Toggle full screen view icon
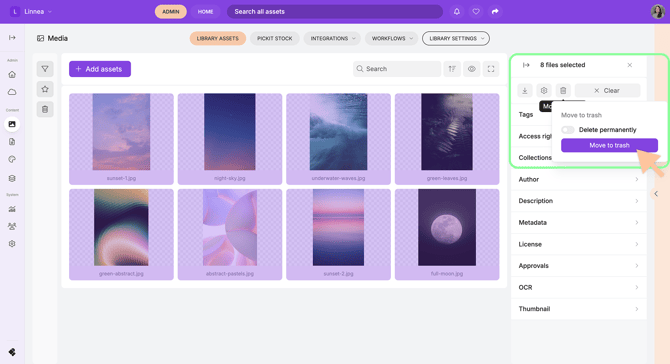 491,69
